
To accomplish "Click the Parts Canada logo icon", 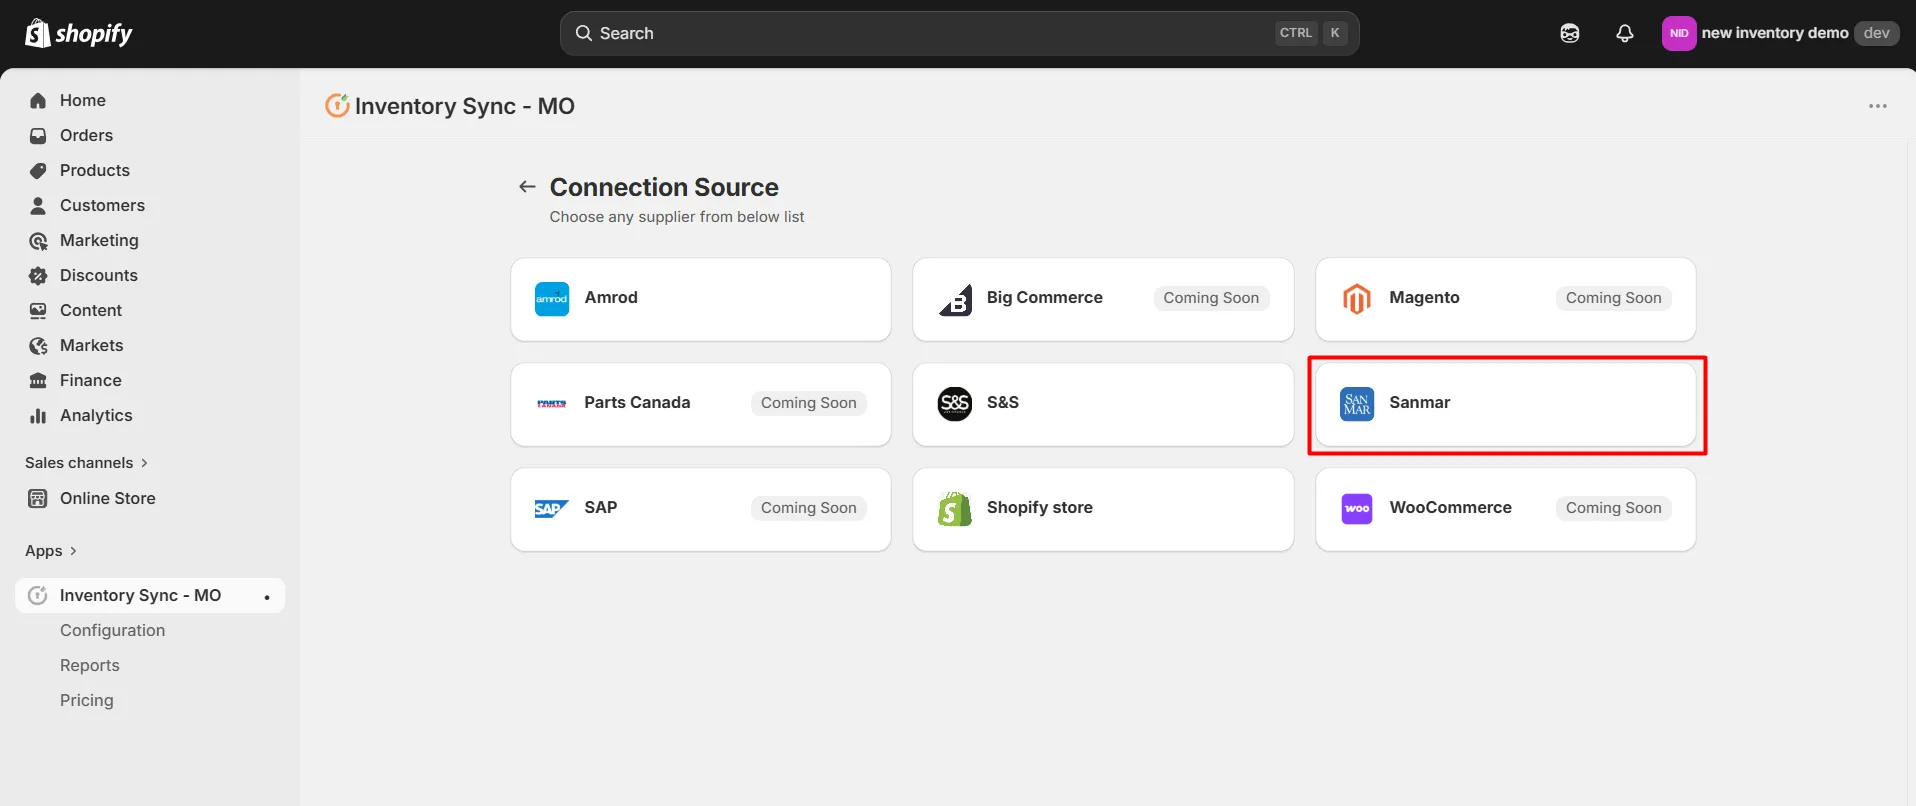I will click(x=552, y=403).
